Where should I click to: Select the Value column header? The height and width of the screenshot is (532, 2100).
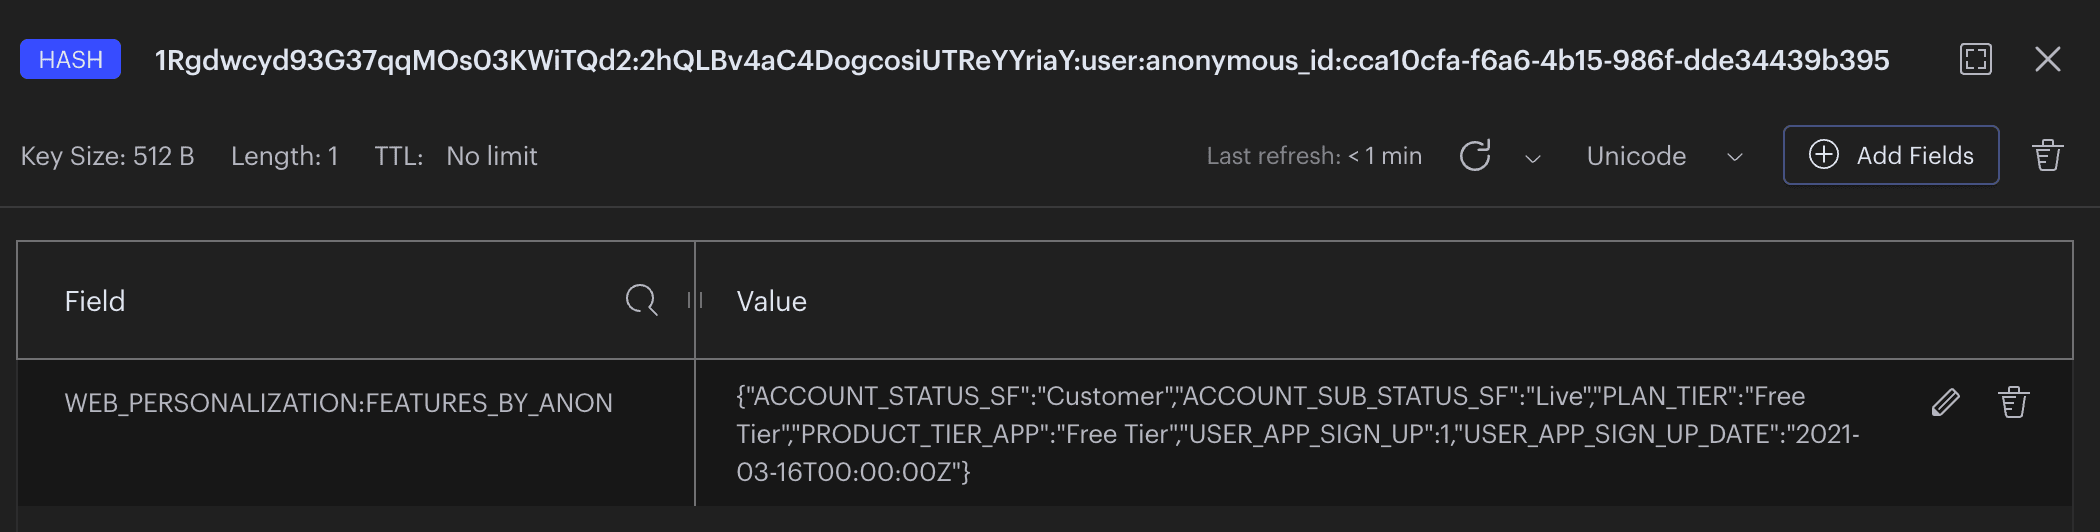[x=771, y=301]
